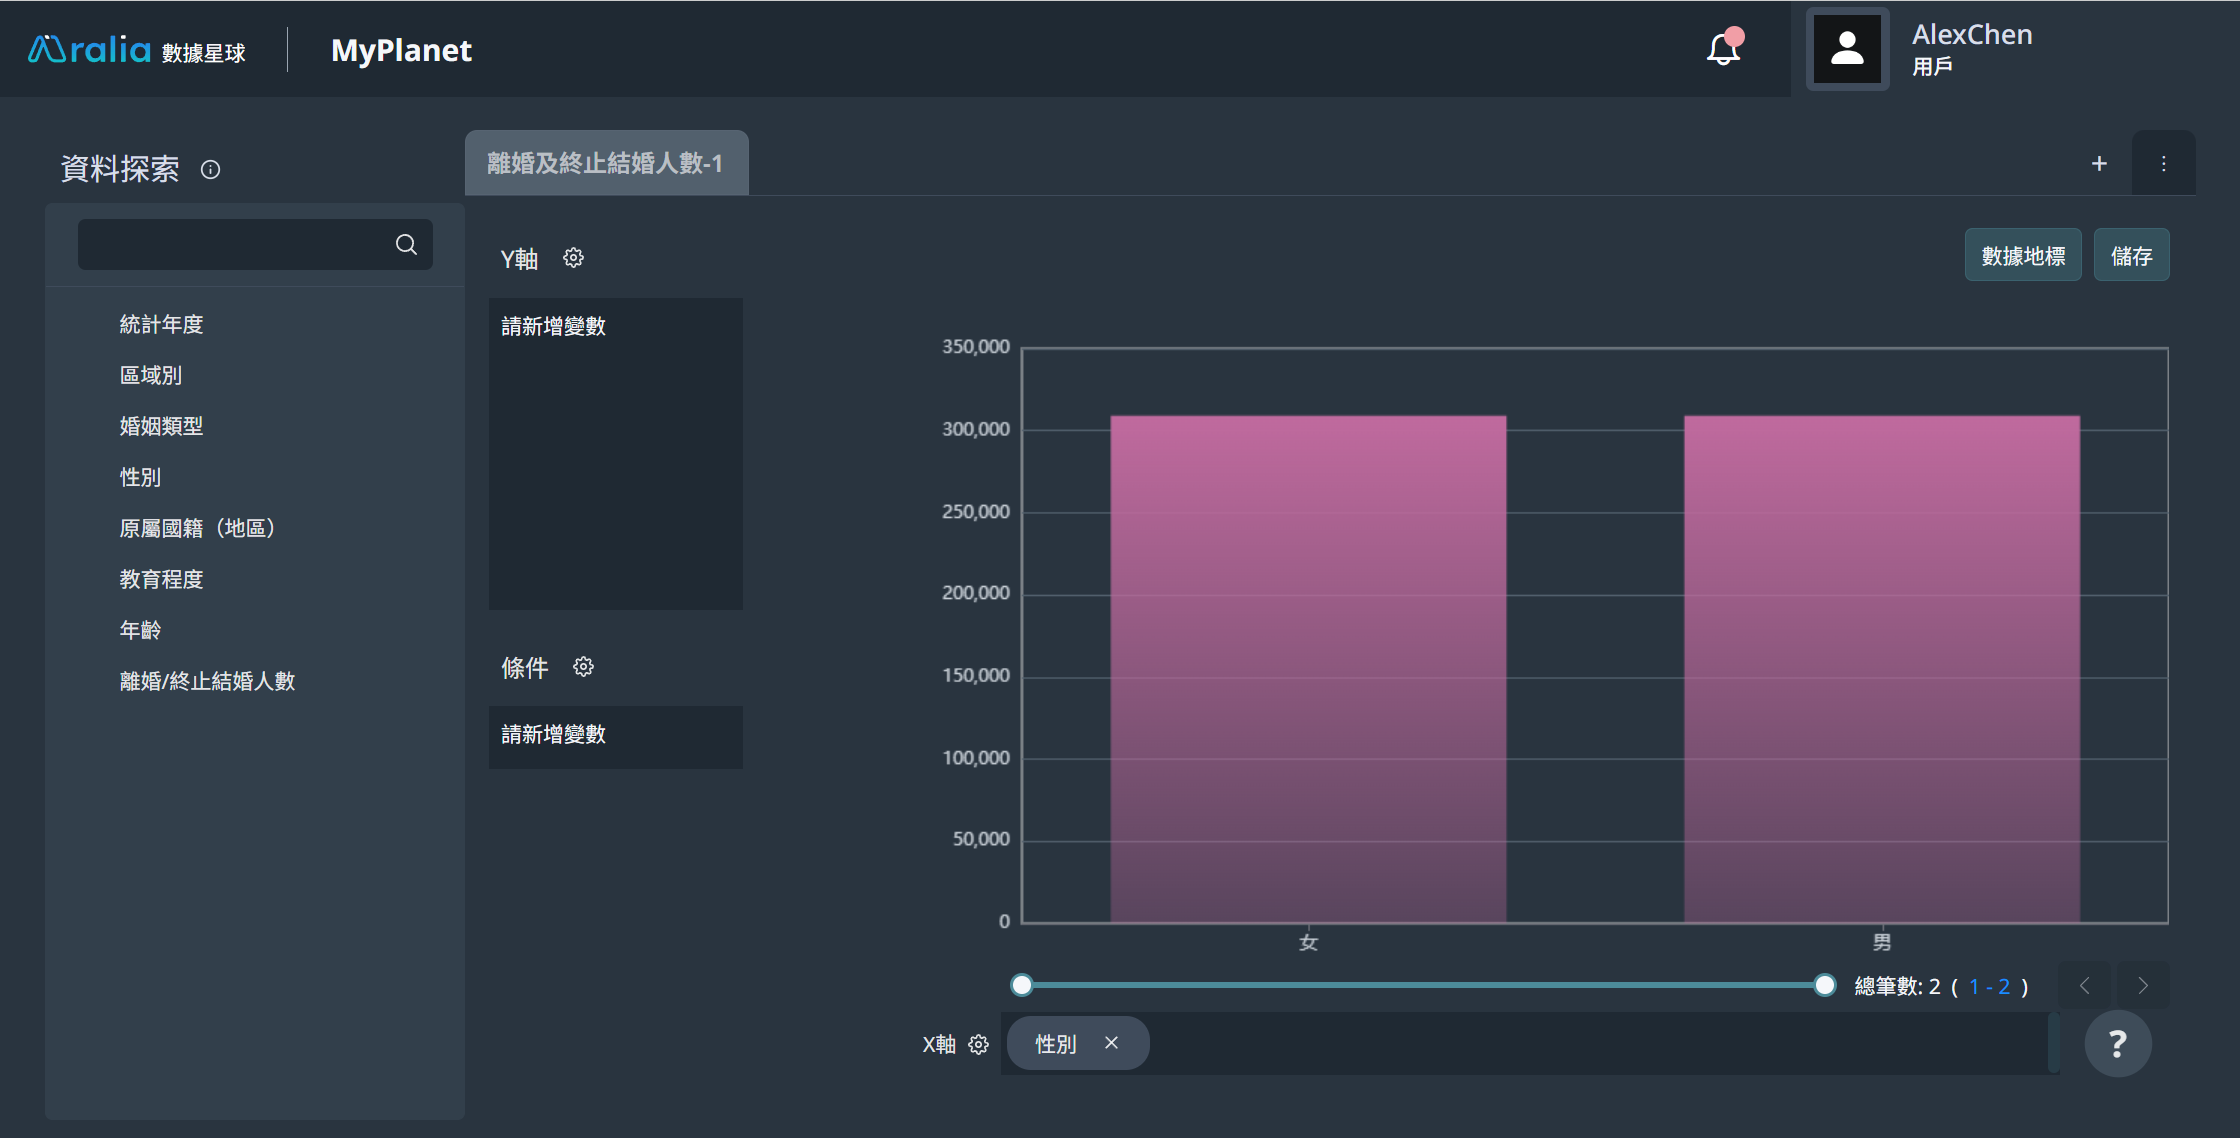Click left range slider handle

coord(1021,985)
